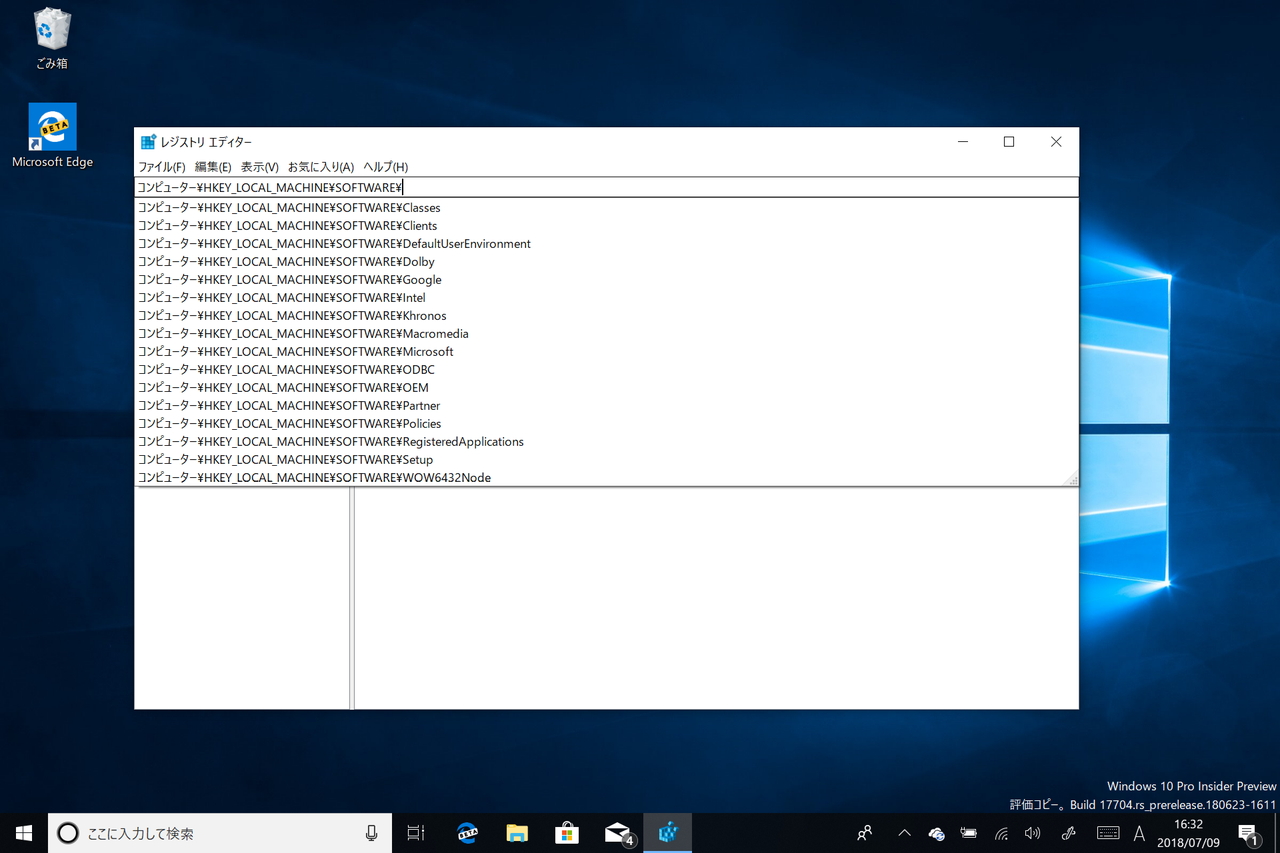
Task: Open the 表示(V) menu
Action: click(x=260, y=167)
